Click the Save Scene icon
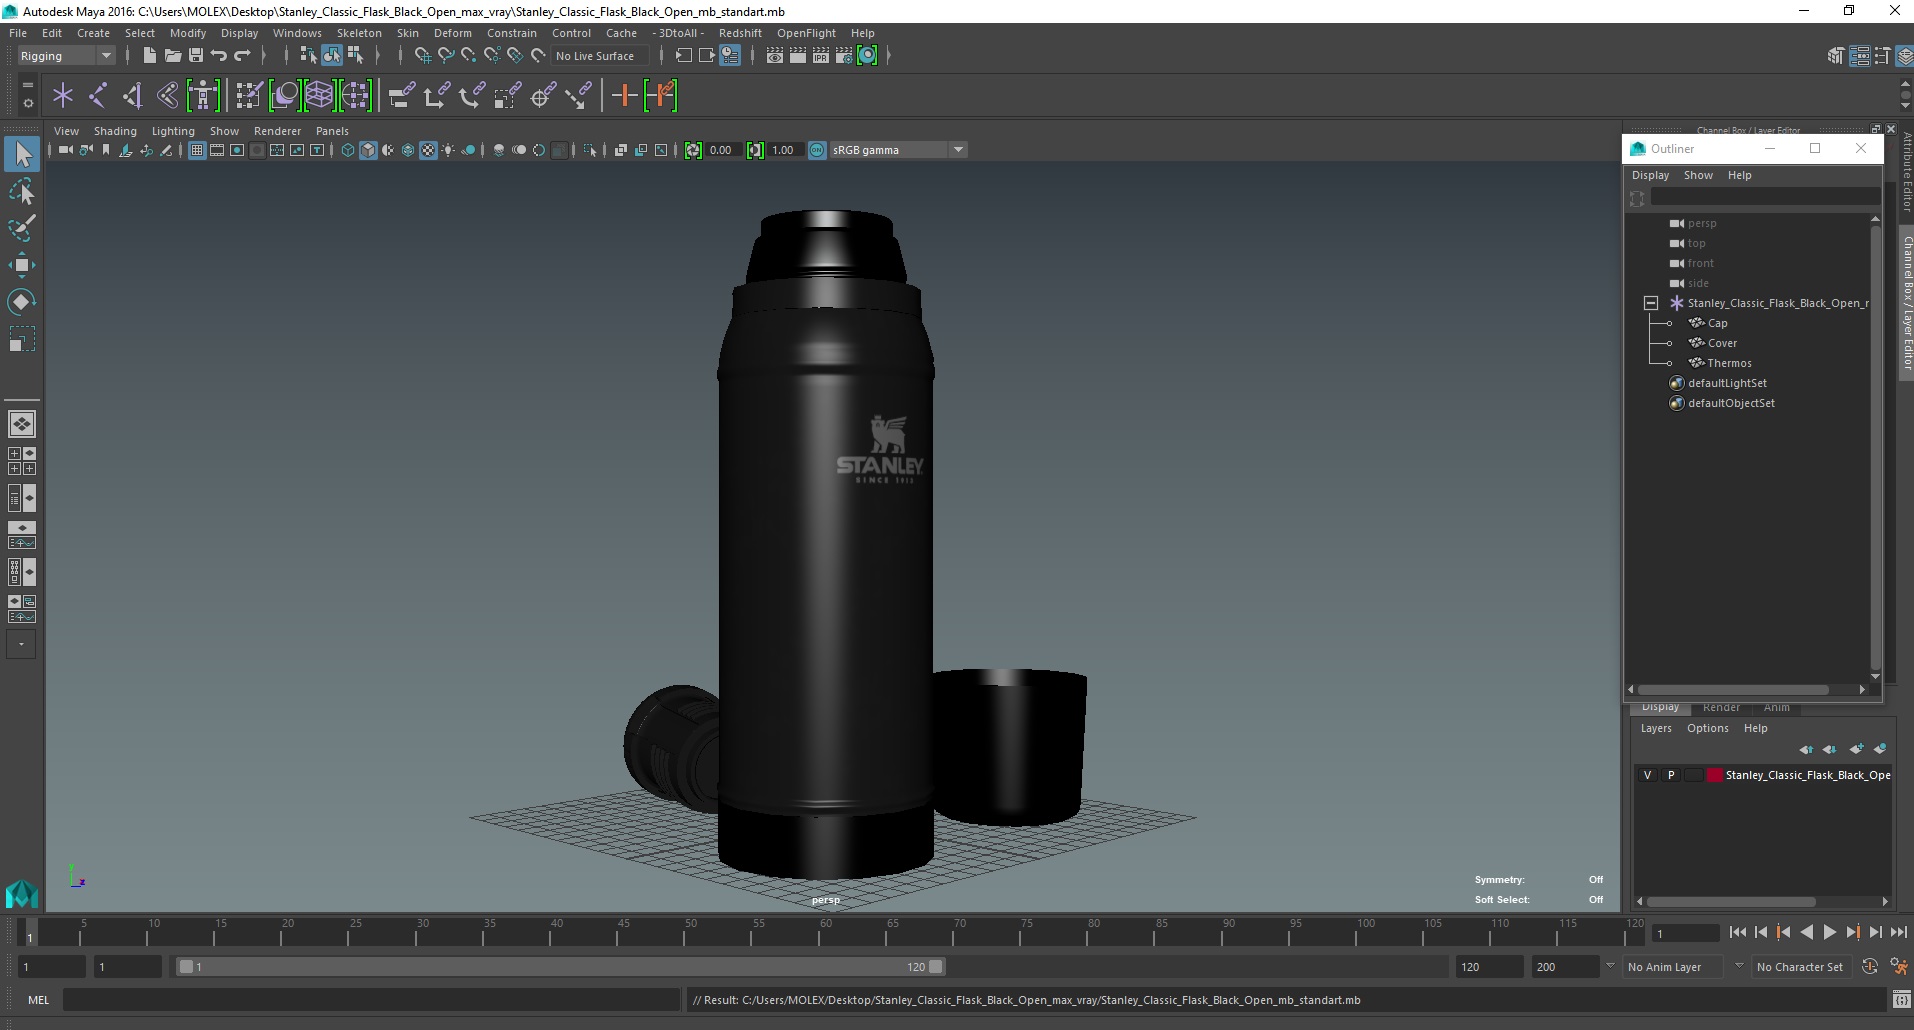This screenshot has height=1030, width=1914. pos(195,56)
